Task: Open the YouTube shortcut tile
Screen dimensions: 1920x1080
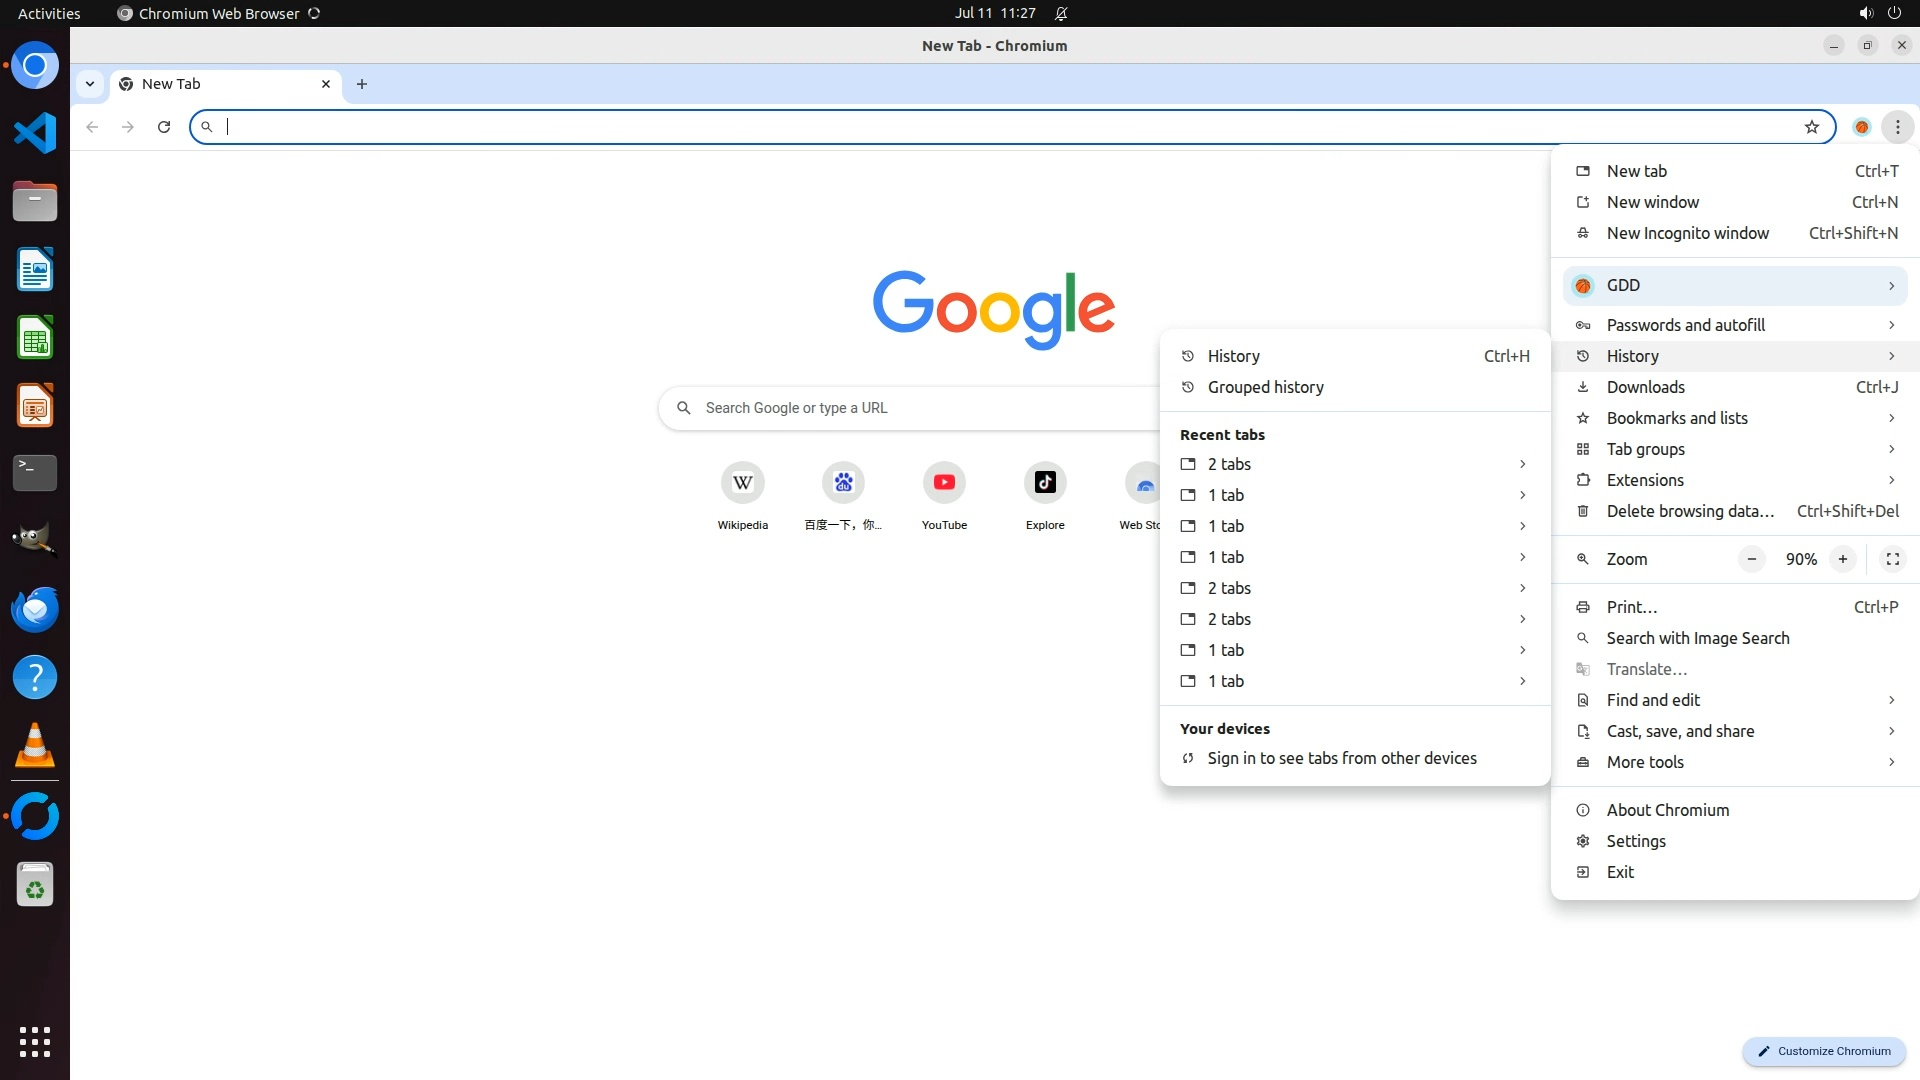Action: click(x=943, y=483)
